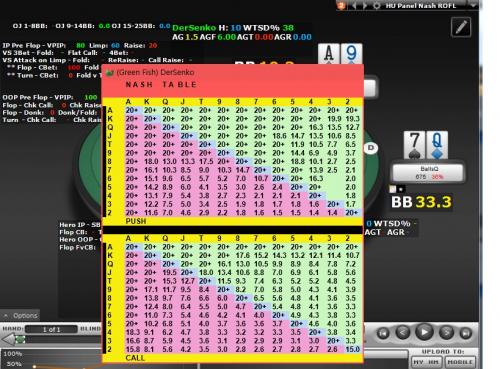Click the green hand marker on timeline

pyautogui.click(x=20, y=340)
